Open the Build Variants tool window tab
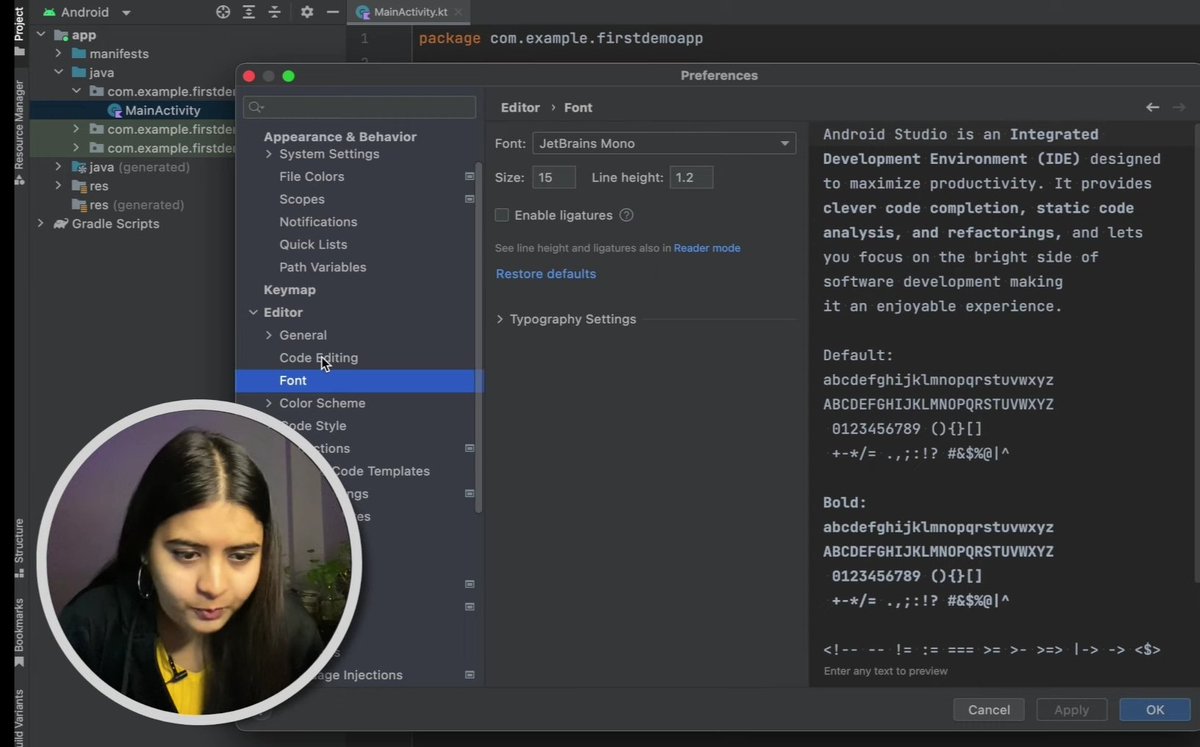Screen dimensions: 1200x747 pos(19,718)
